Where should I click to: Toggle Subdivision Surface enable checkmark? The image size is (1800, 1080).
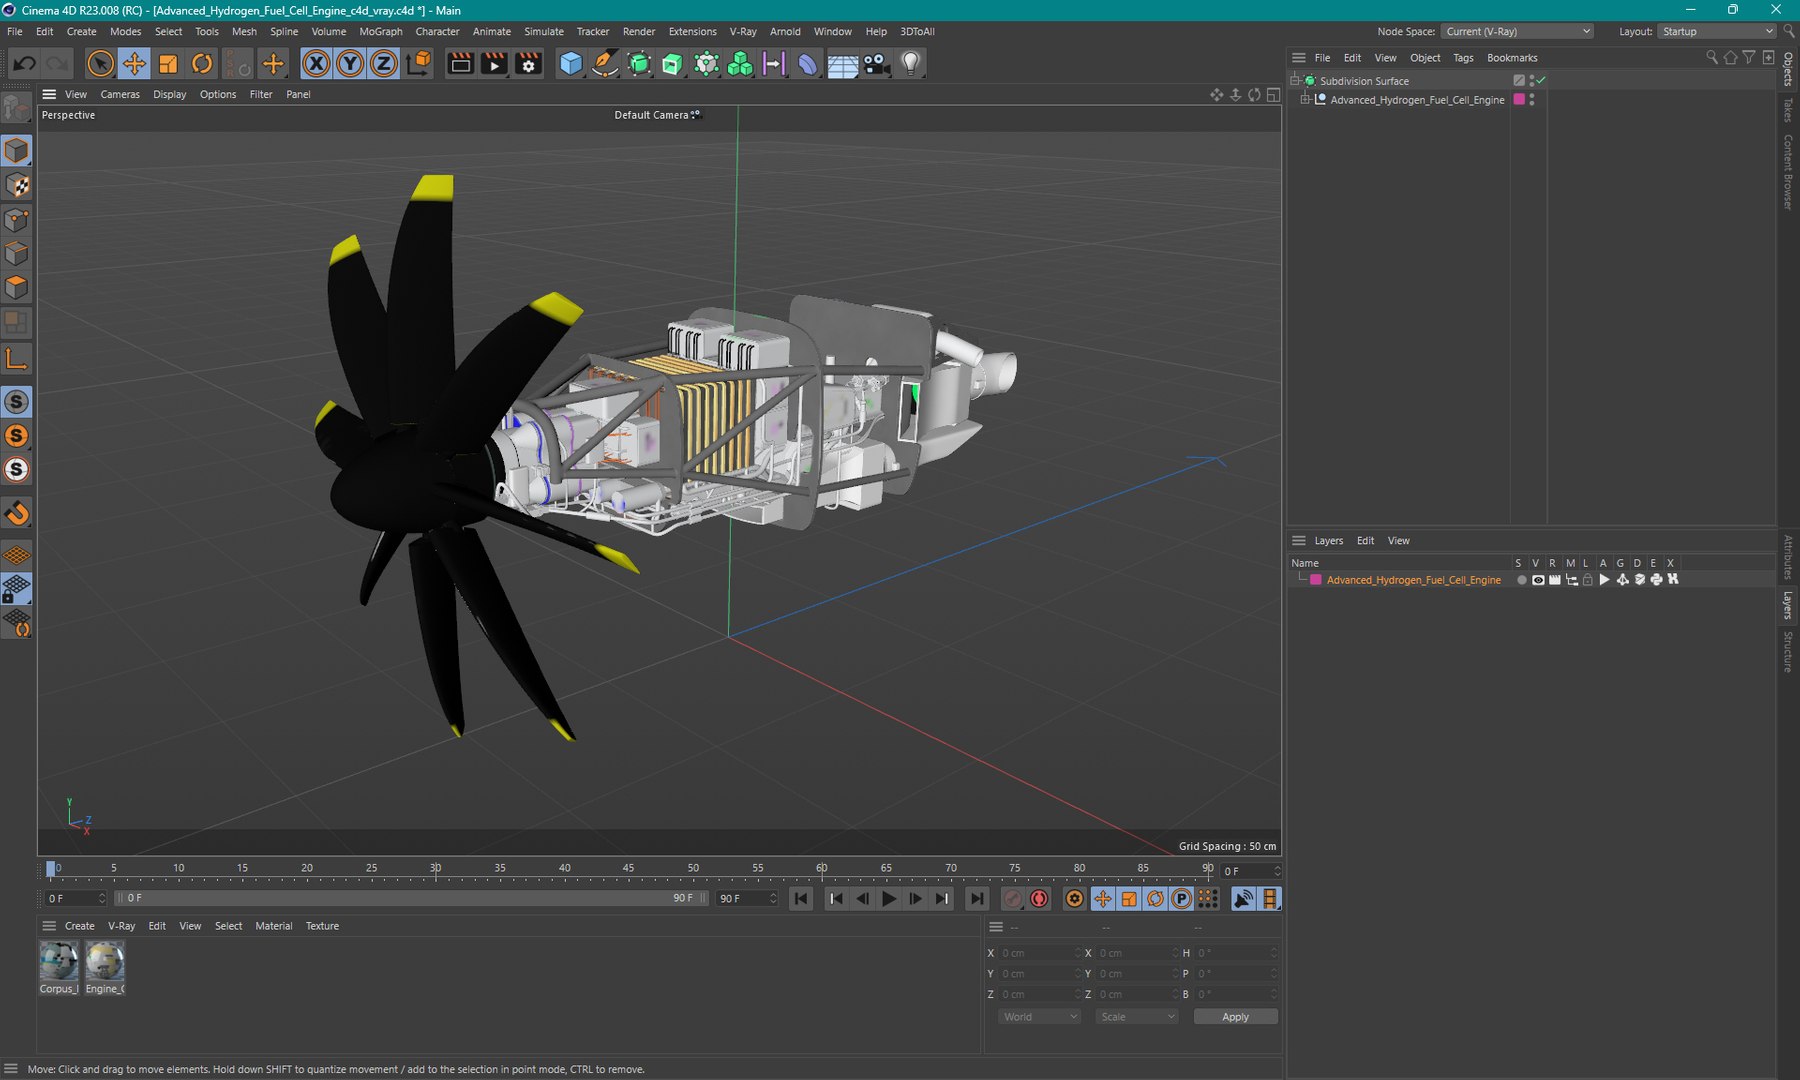pyautogui.click(x=1541, y=80)
